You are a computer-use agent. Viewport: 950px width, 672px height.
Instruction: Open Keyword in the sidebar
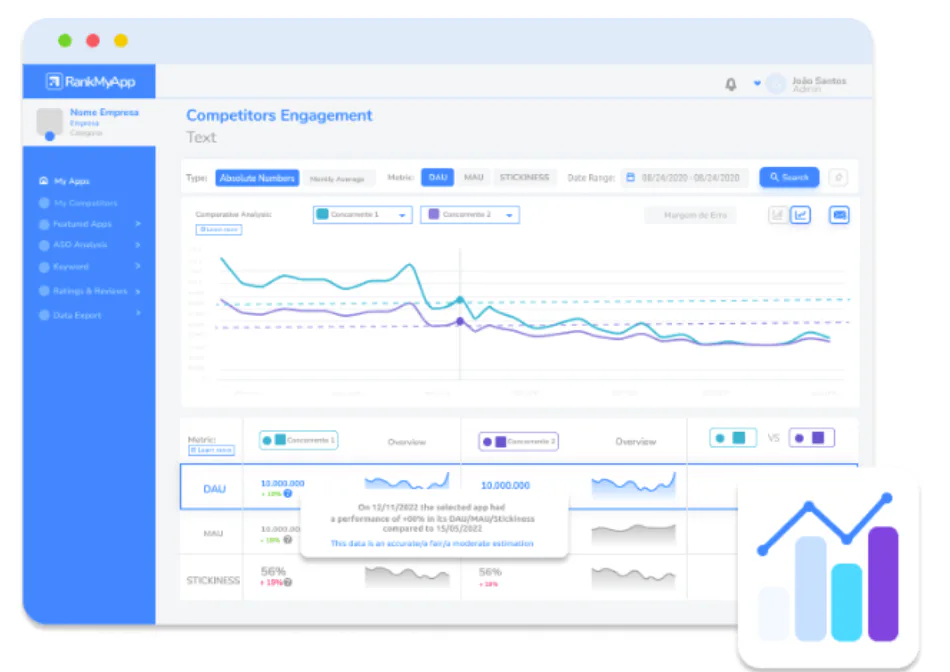[71, 267]
